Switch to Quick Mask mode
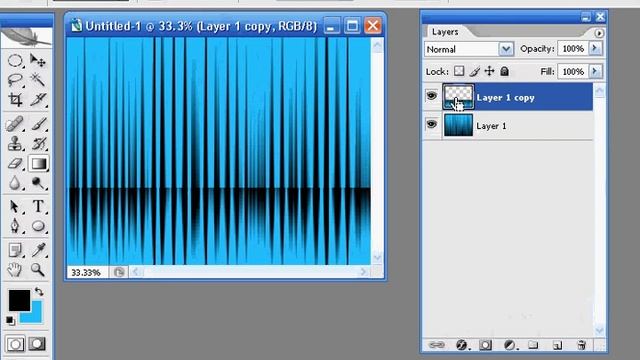 click(37, 344)
